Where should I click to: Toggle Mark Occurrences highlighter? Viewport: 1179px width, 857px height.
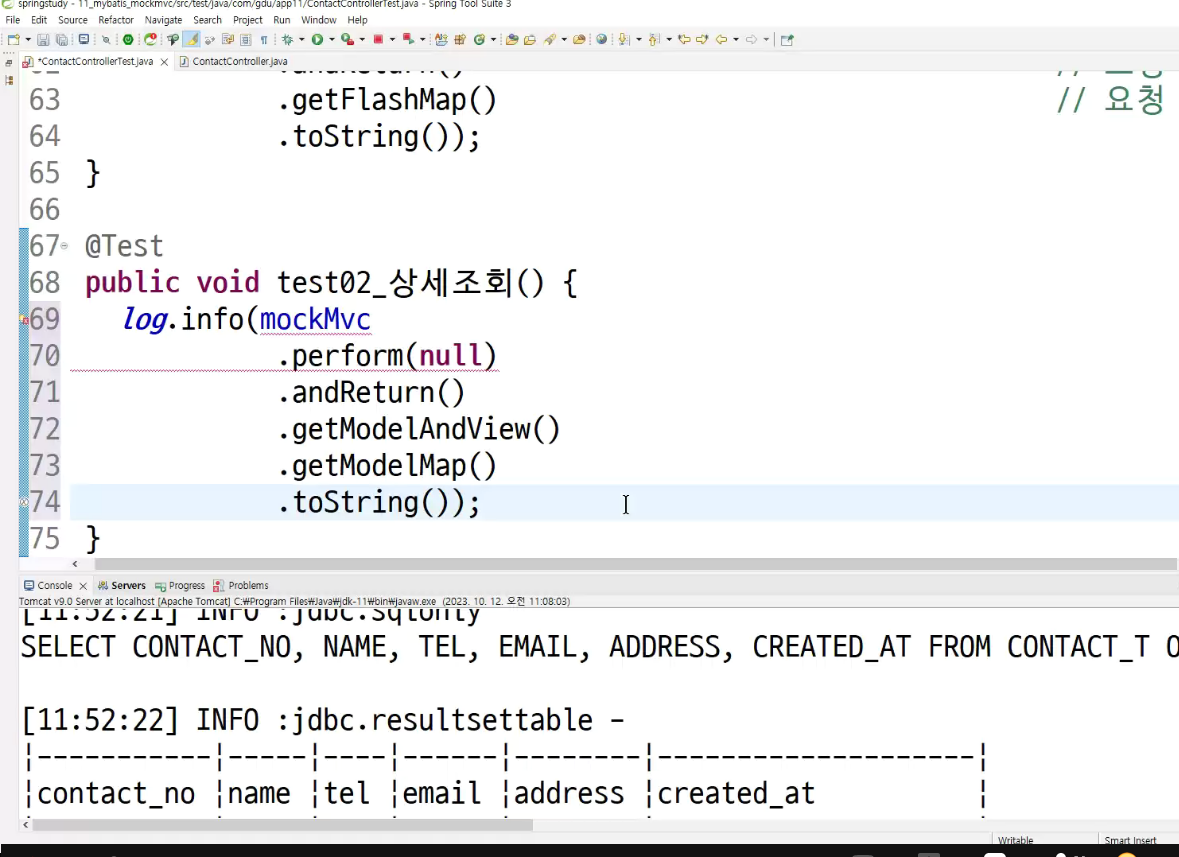pyautogui.click(x=191, y=40)
